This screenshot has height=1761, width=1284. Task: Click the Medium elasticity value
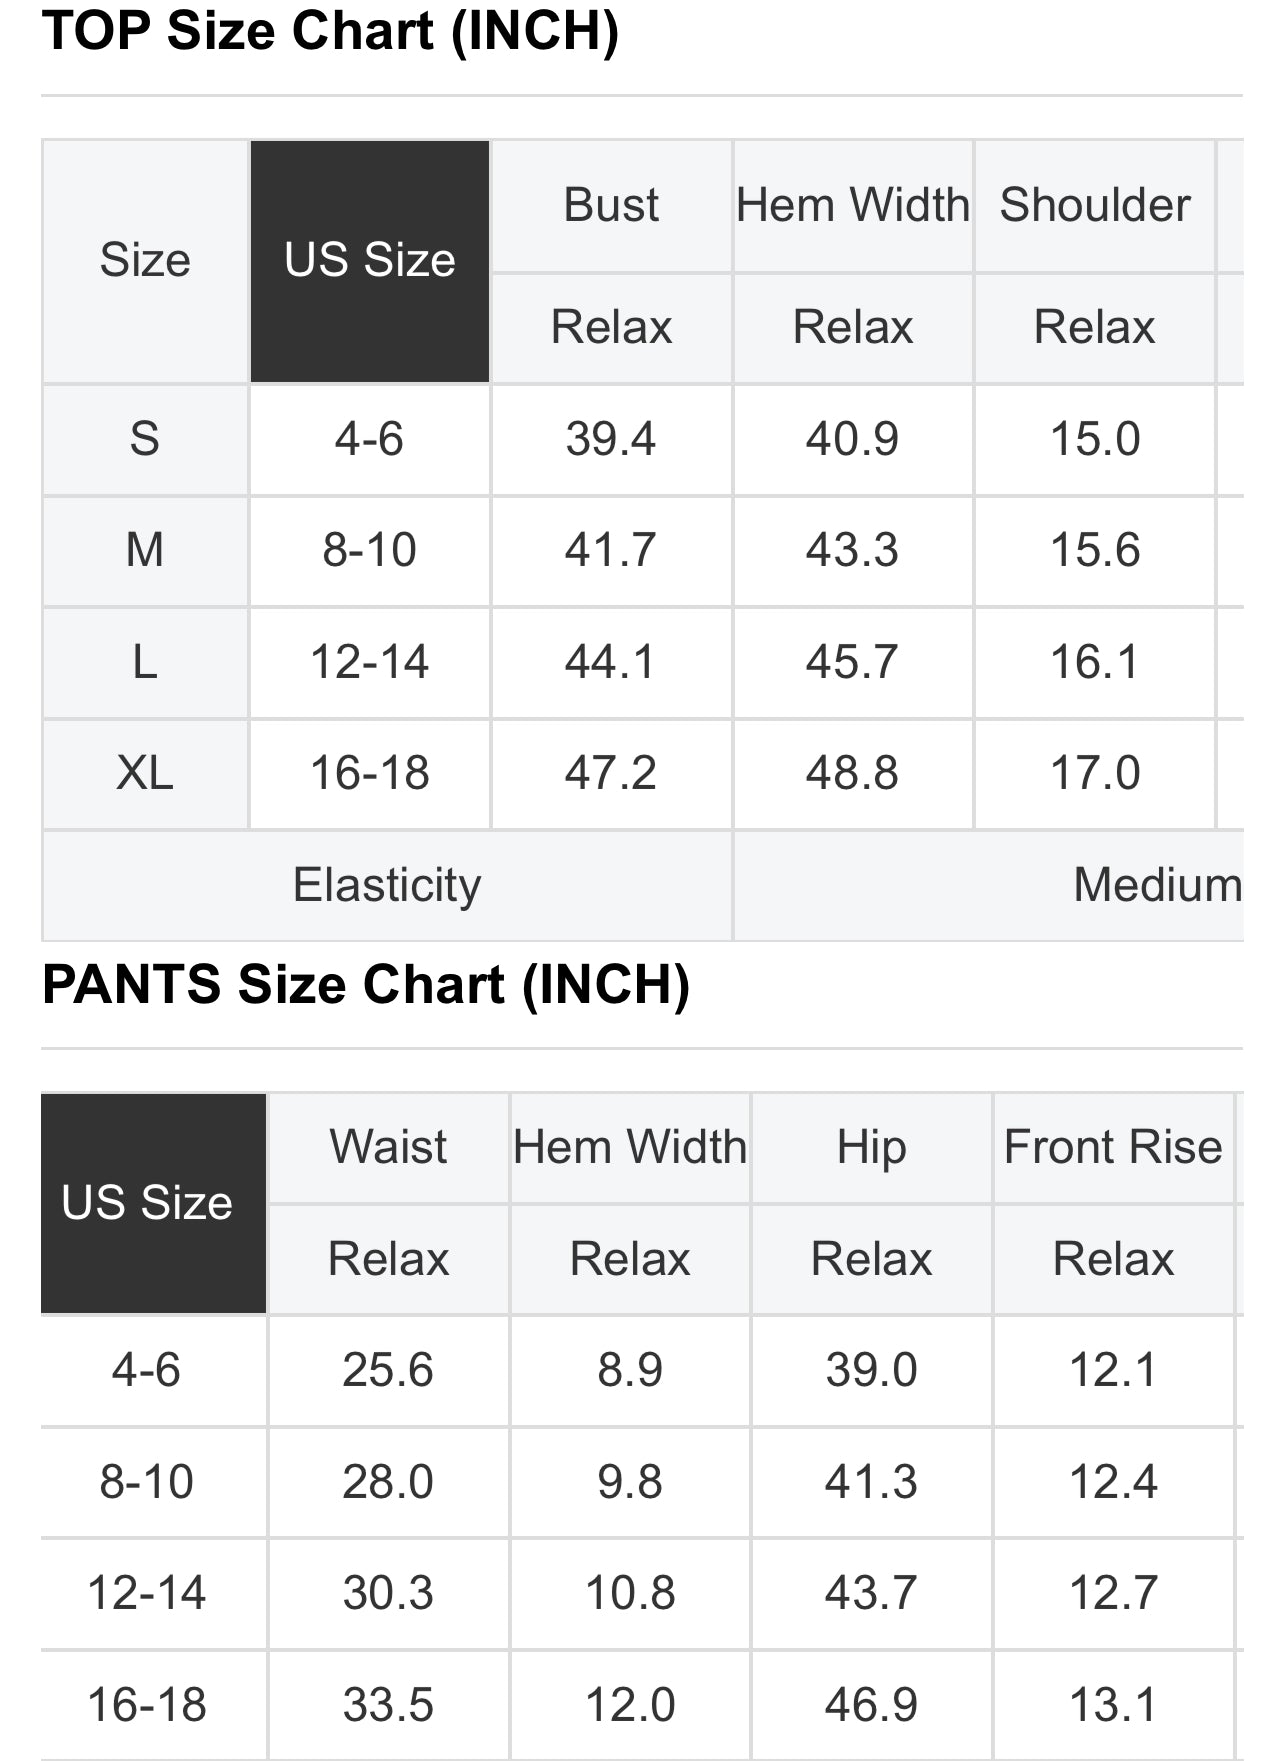[x=1157, y=885]
